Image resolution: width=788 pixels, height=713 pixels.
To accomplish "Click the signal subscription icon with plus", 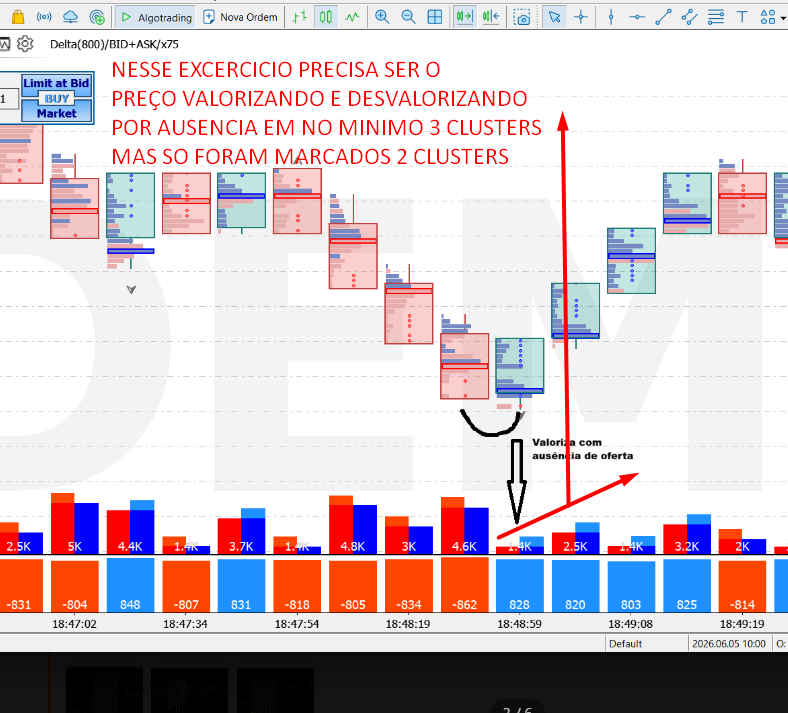I will click(96, 17).
